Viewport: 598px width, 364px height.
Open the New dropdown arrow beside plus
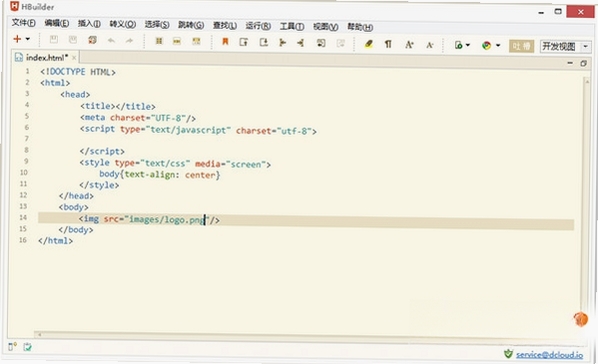click(27, 39)
